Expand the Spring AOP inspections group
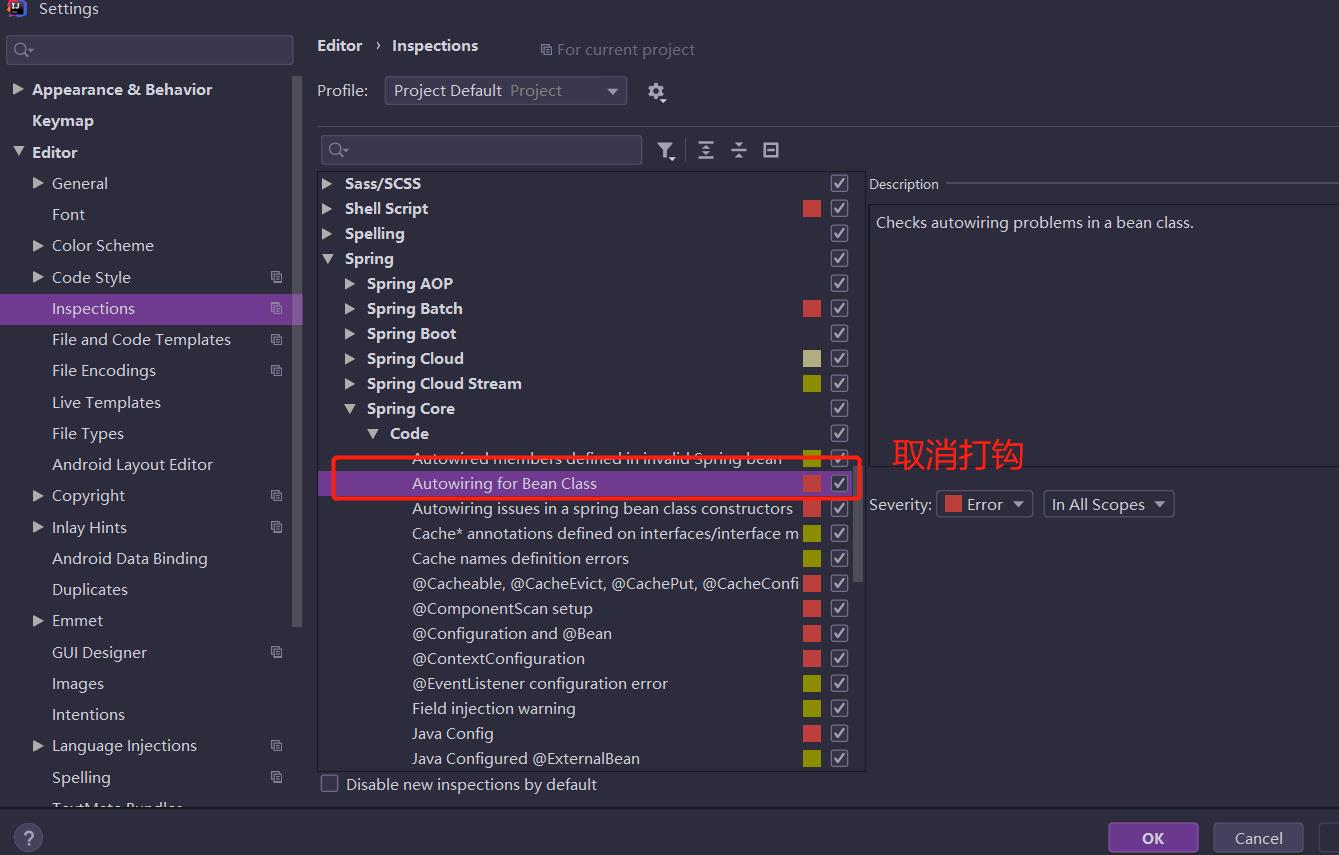The image size is (1339, 855). point(350,283)
